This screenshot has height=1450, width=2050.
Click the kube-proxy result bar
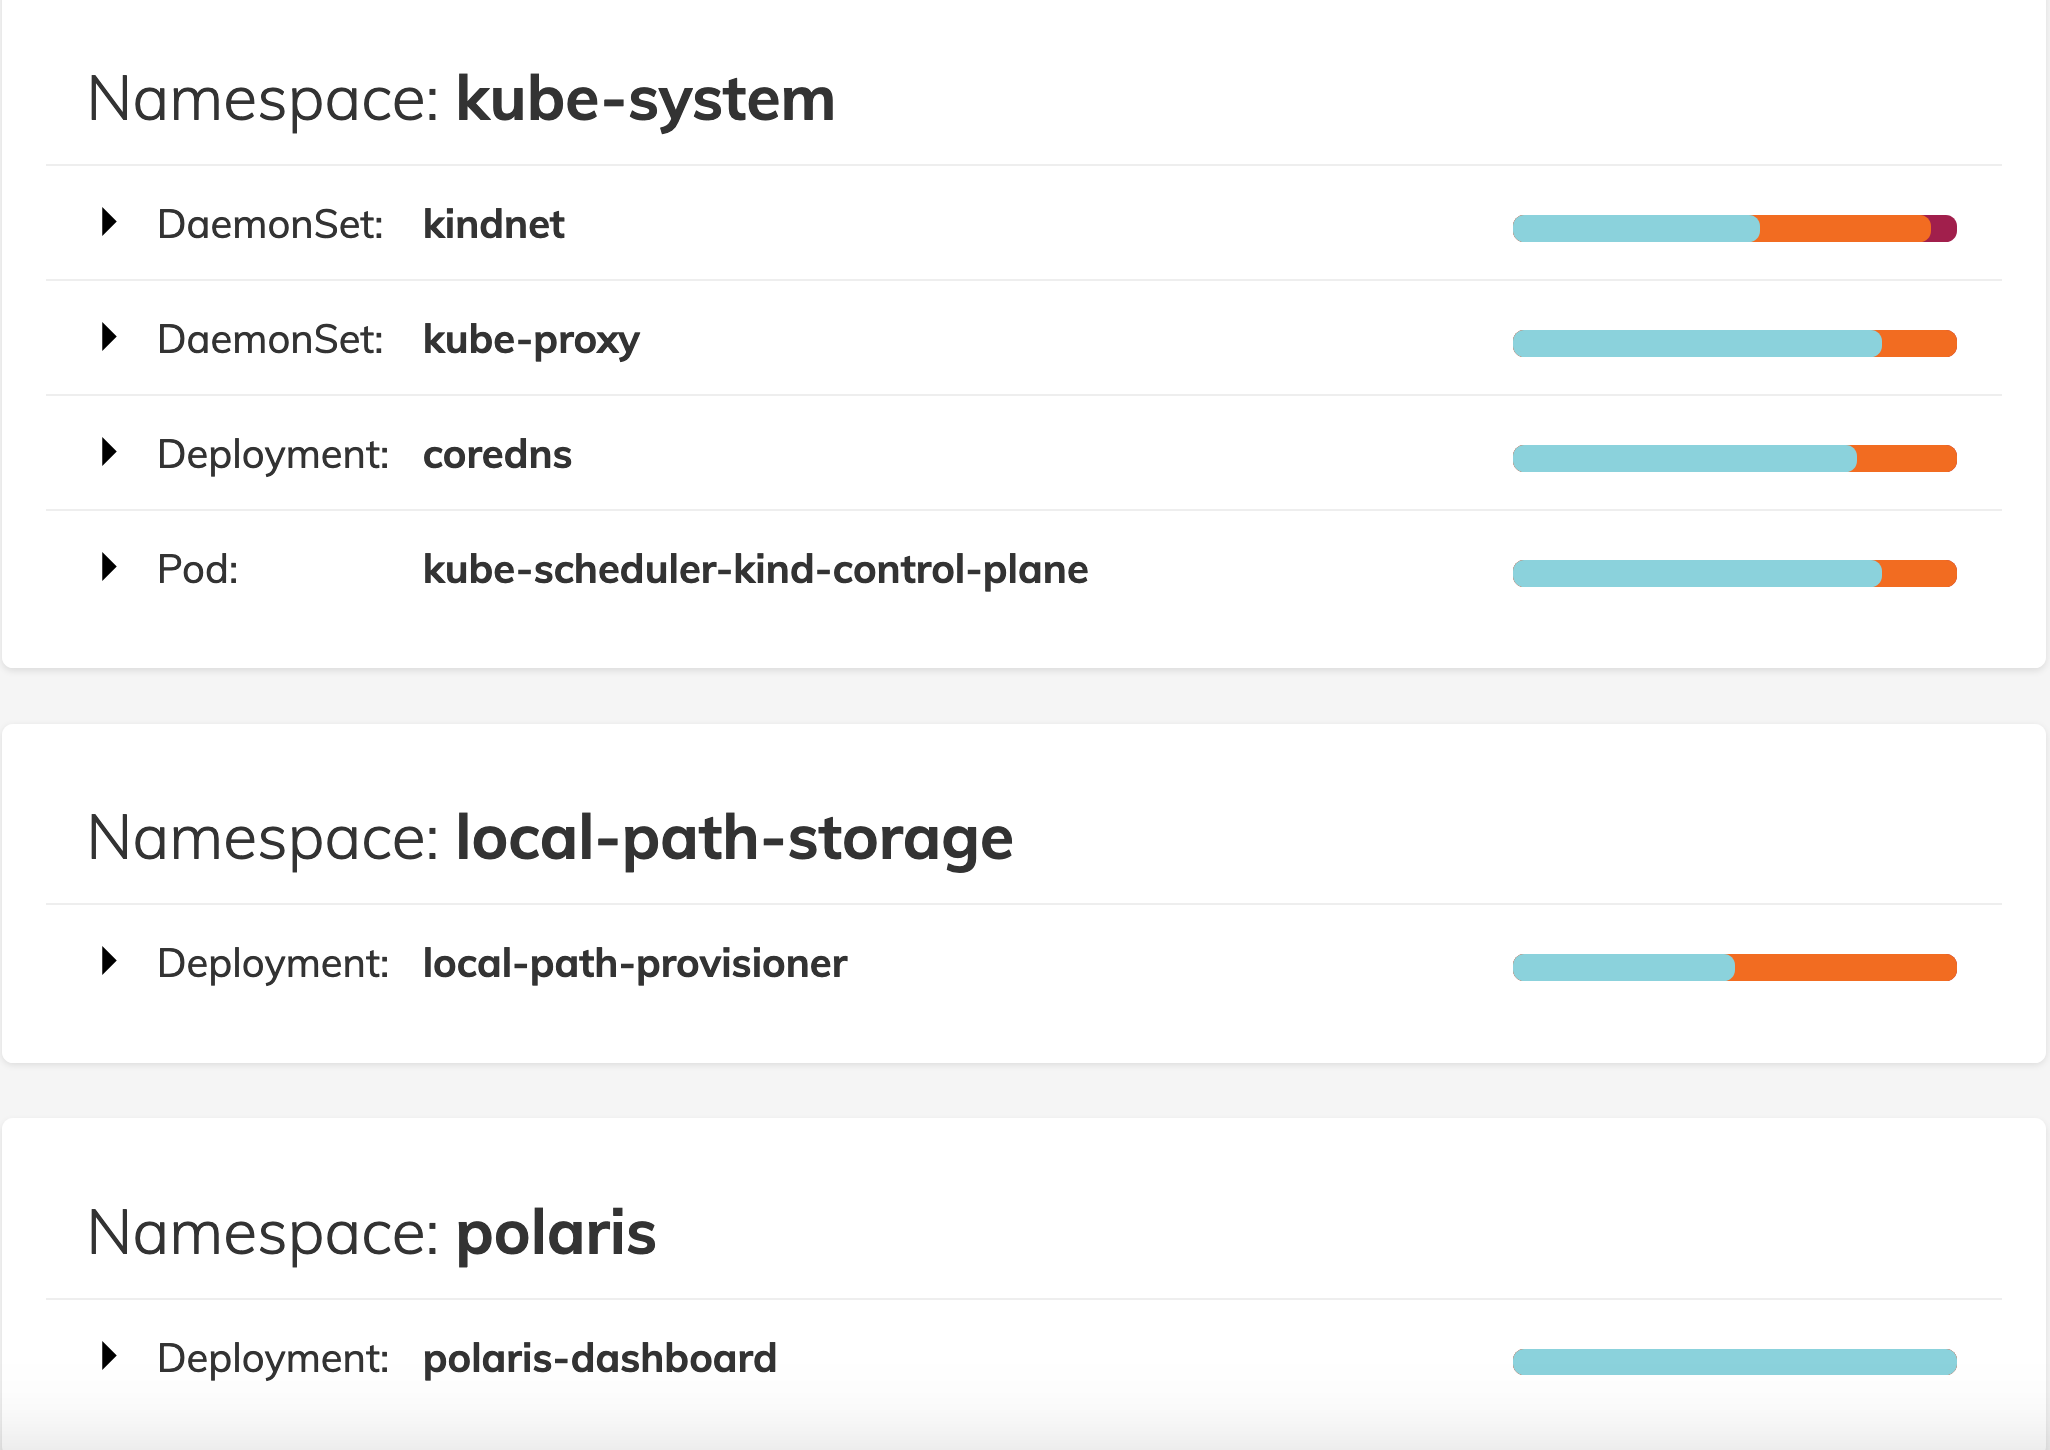[x=1734, y=344]
